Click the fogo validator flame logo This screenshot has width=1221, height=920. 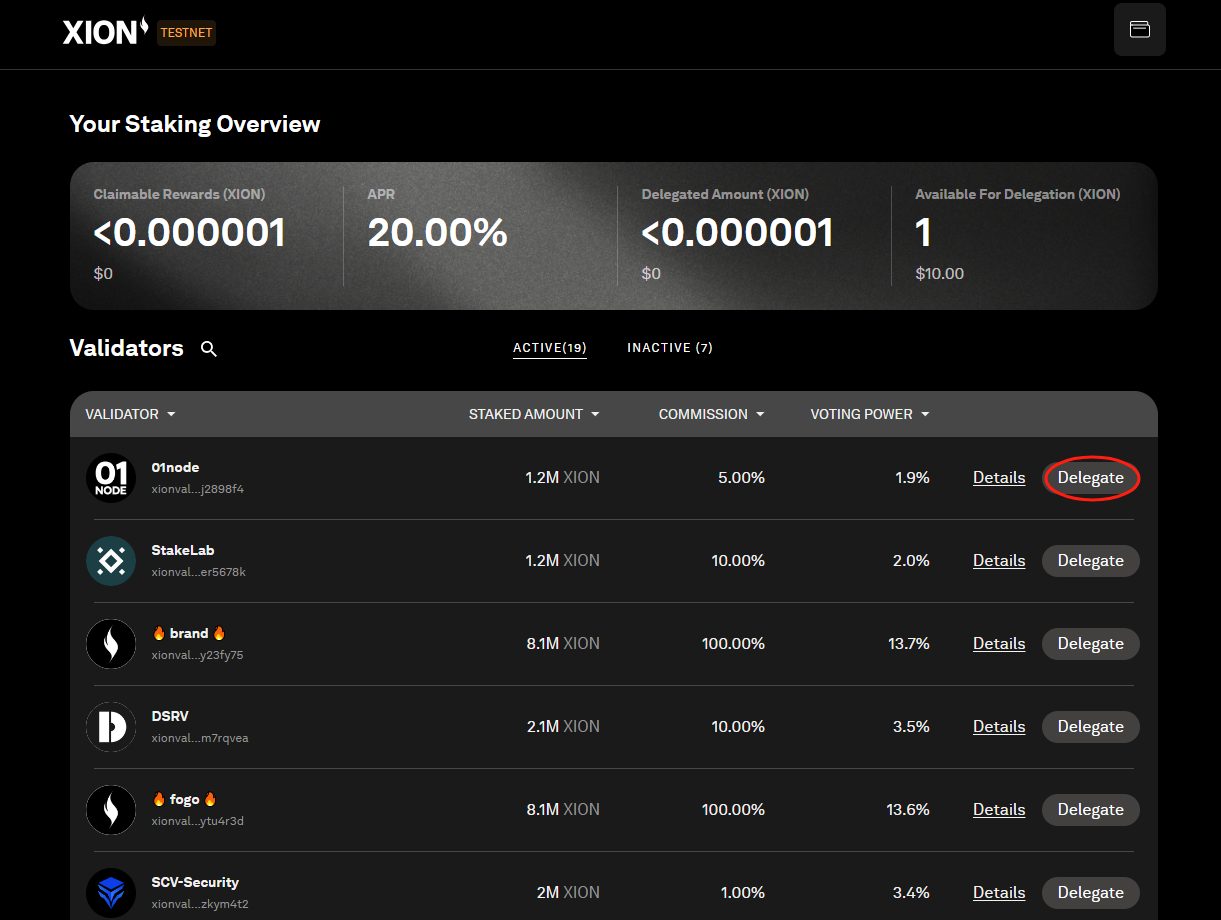pos(111,810)
